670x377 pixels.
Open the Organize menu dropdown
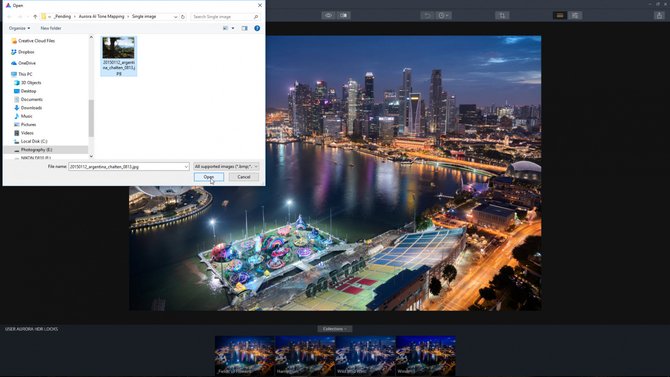tap(19, 28)
